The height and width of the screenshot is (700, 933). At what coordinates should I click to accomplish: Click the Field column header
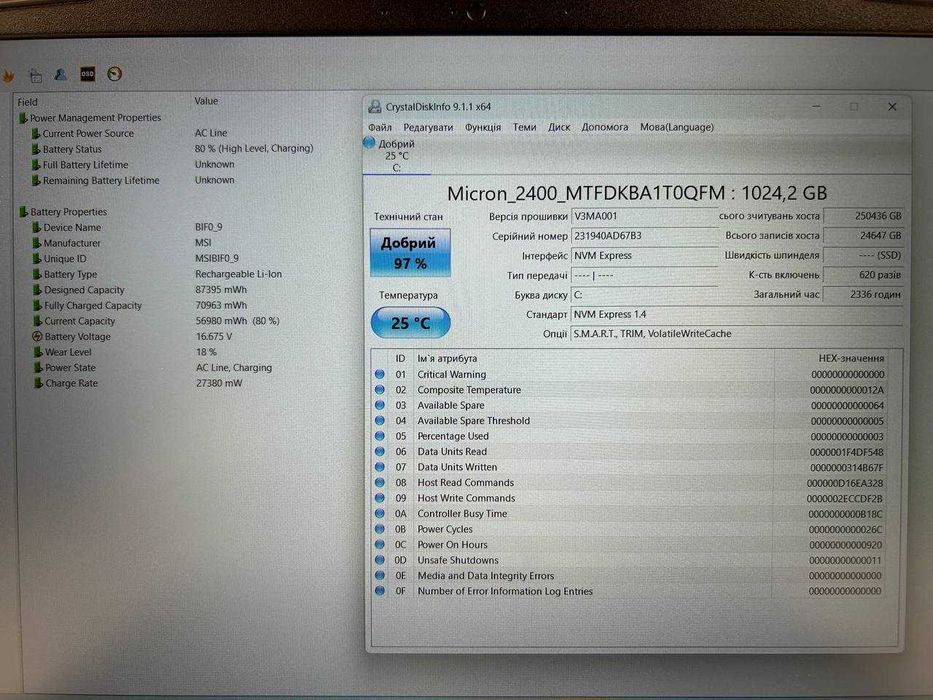(x=27, y=102)
